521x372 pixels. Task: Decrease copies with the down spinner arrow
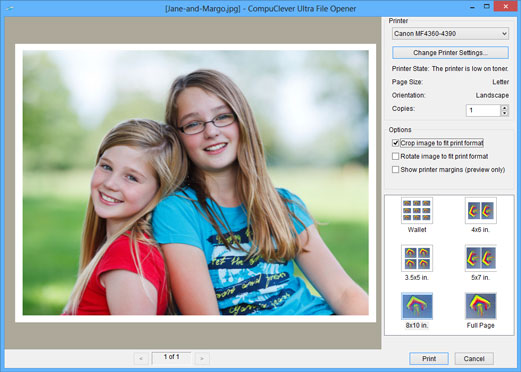505,113
